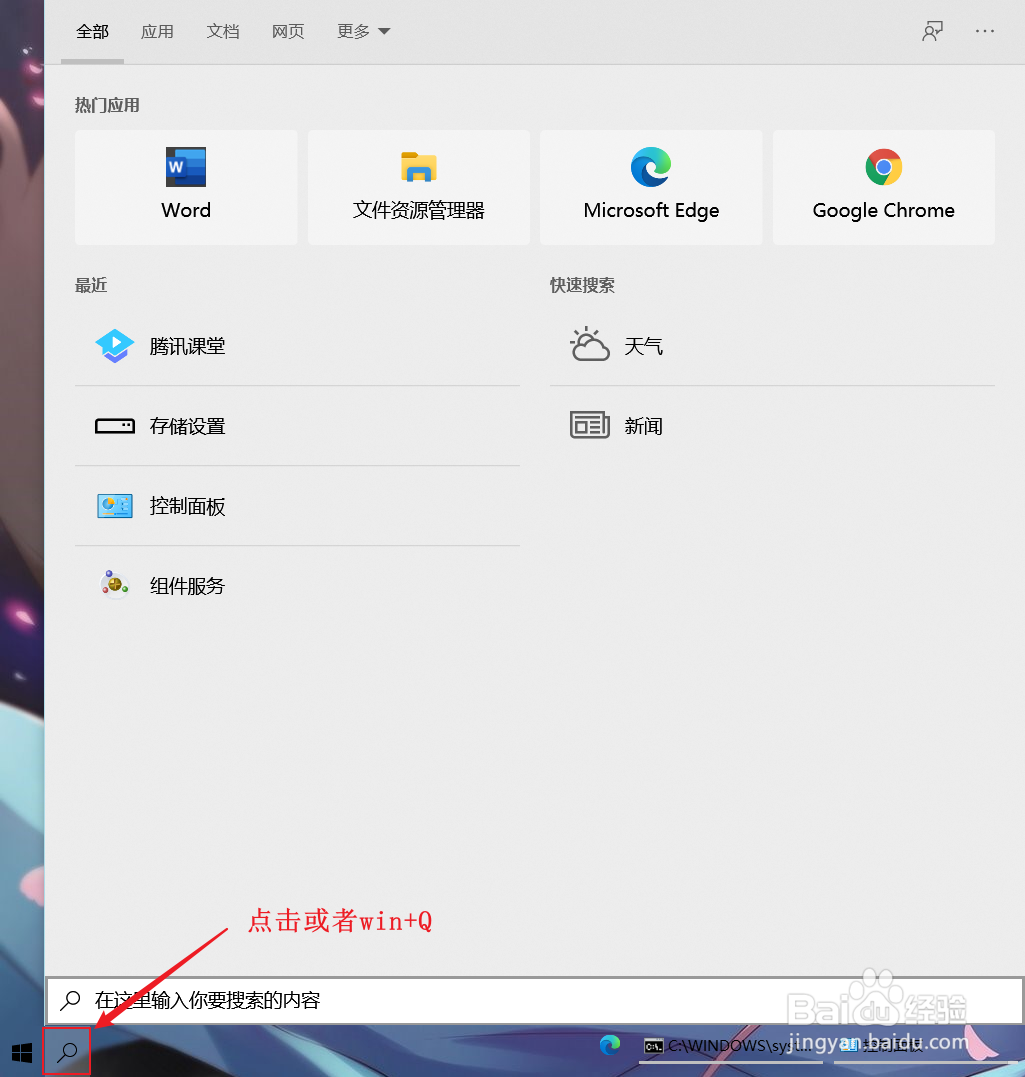1025x1077 pixels.
Task: Launch Google Chrome from top apps
Action: (x=883, y=187)
